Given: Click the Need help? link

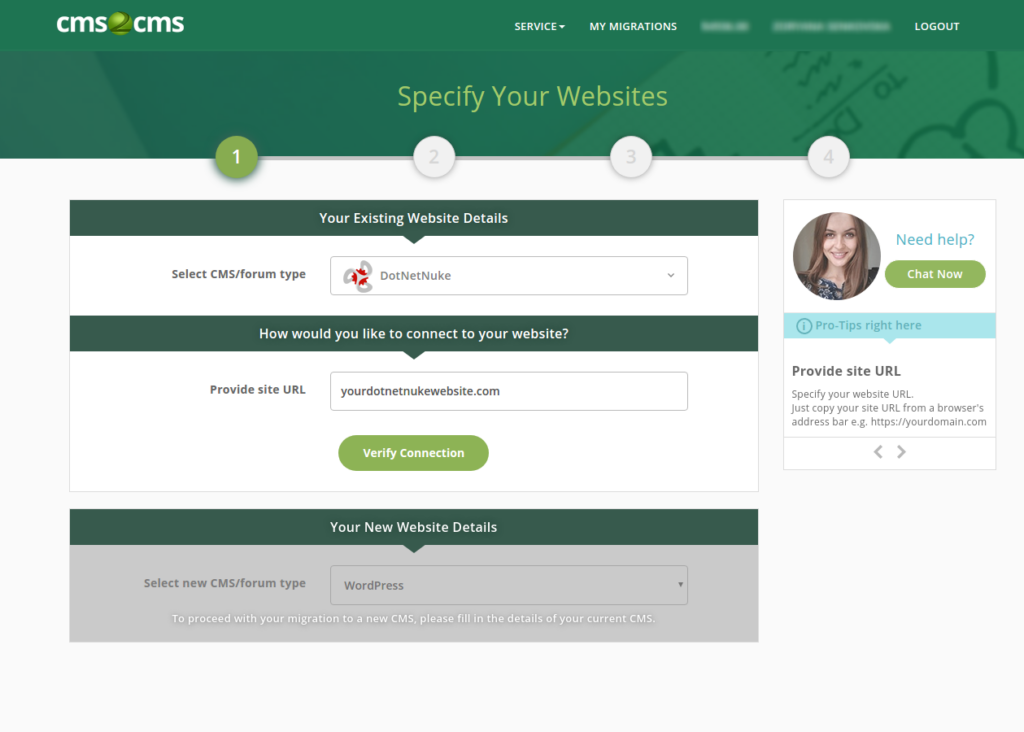Looking at the screenshot, I should pos(934,240).
